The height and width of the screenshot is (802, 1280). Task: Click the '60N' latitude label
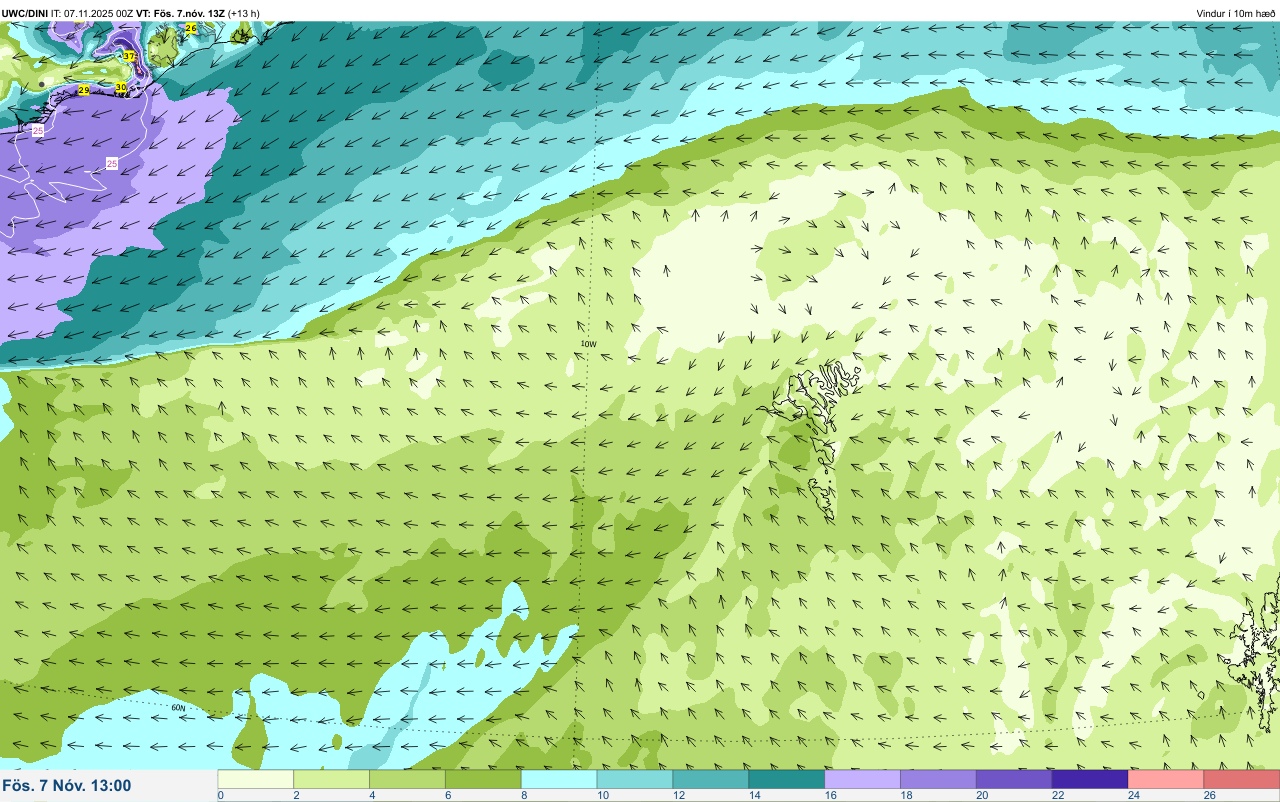tap(178, 707)
